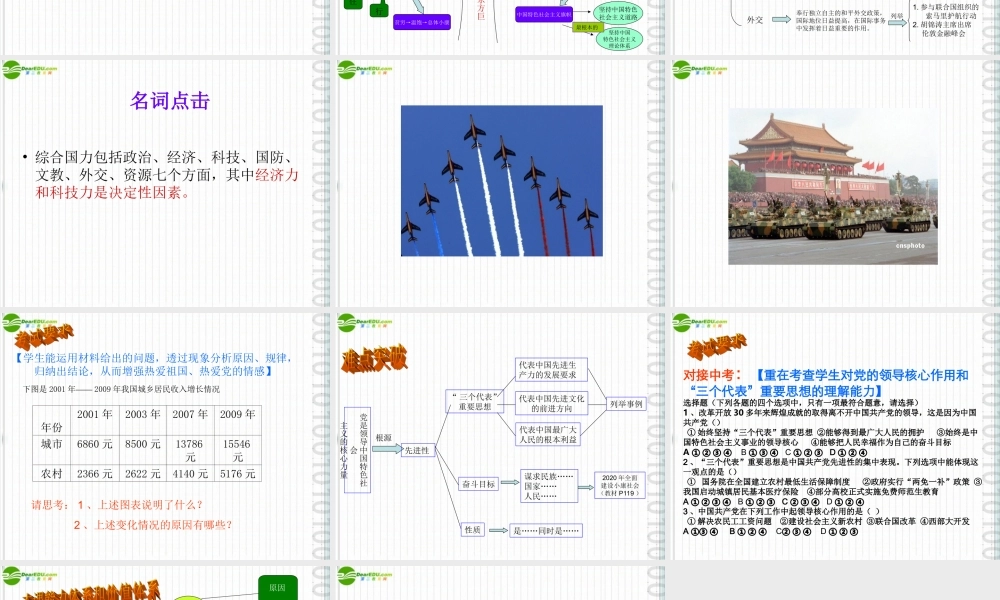Screen dimensions: 1000x600
Task: Click the “三个代表”重要思想 box
Action: 474,401
